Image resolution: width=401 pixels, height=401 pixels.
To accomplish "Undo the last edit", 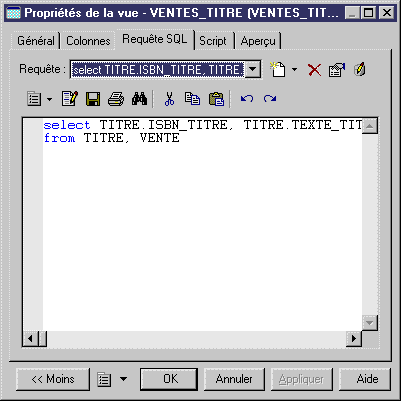I will pos(247,99).
